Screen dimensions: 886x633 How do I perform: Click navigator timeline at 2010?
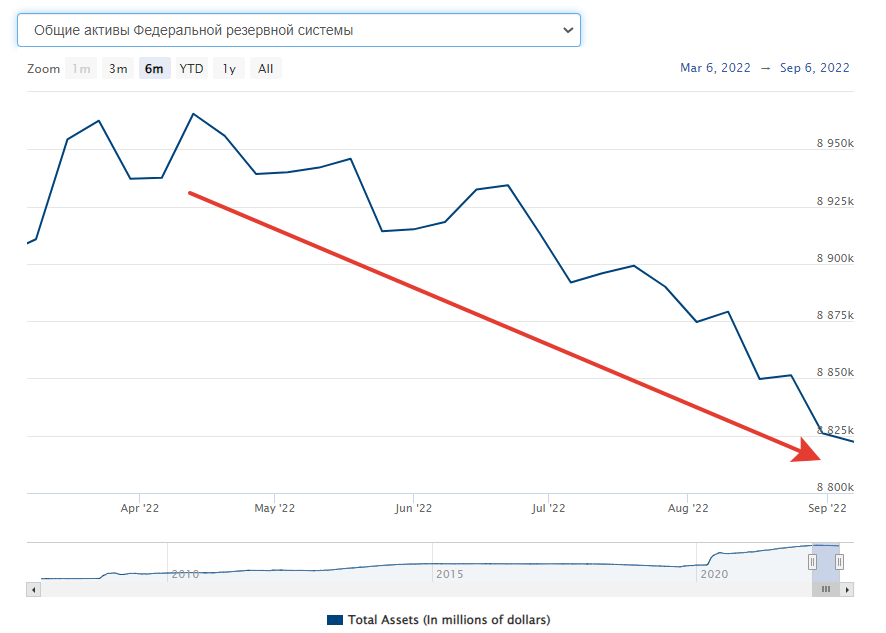185,574
